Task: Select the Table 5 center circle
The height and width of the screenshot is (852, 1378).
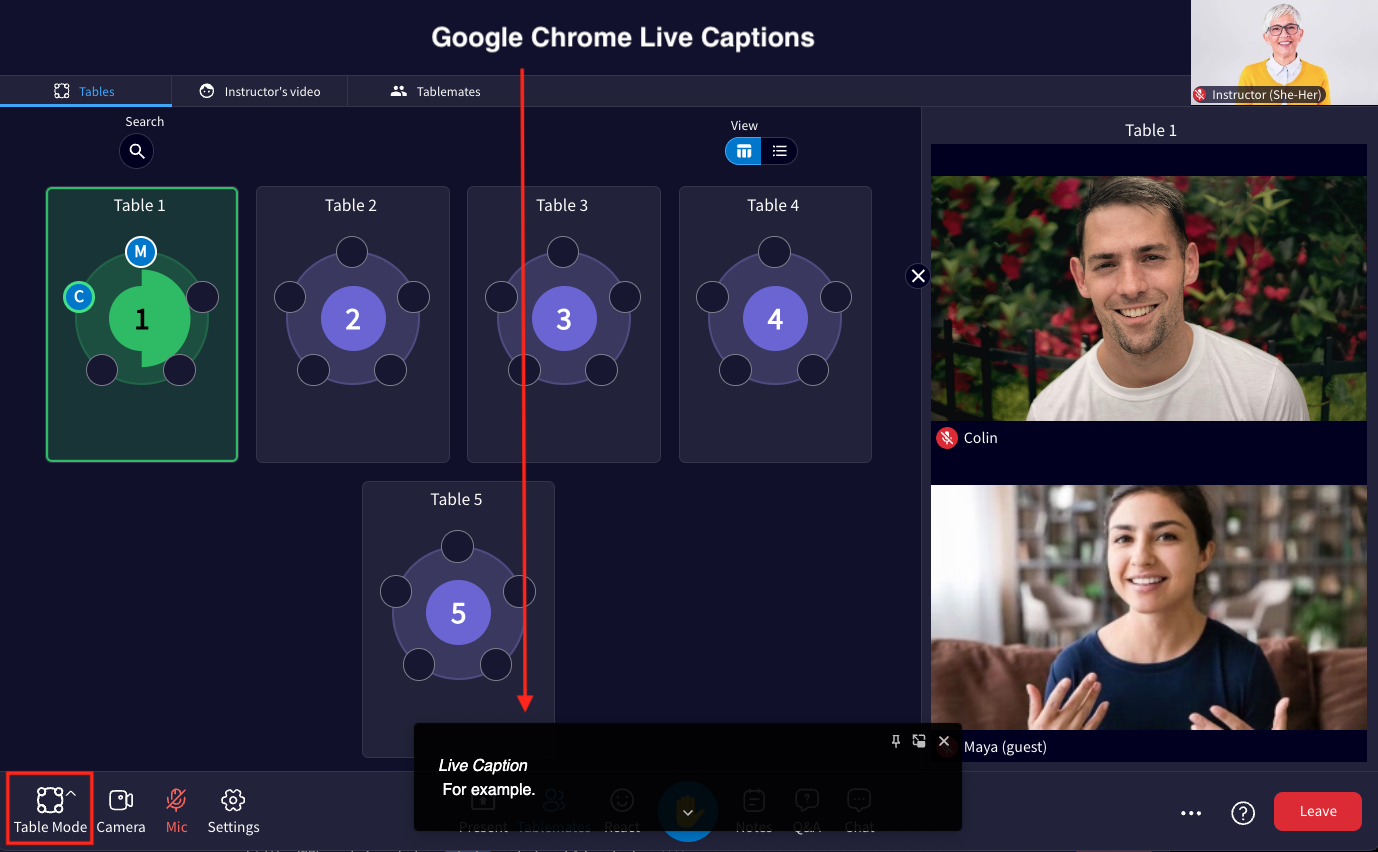Action: 458,613
